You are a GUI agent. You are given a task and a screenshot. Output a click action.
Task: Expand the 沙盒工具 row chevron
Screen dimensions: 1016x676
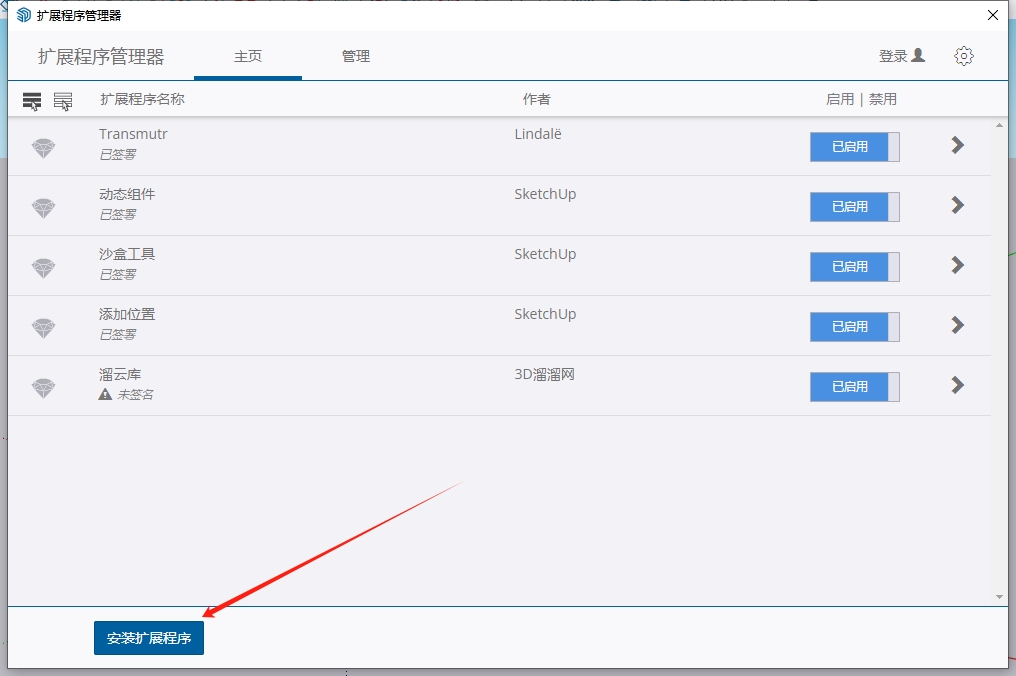point(957,265)
